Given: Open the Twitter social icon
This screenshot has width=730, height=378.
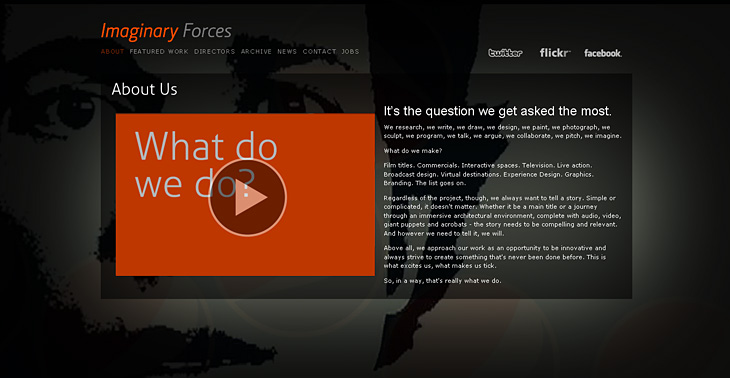Looking at the screenshot, I should click(505, 53).
